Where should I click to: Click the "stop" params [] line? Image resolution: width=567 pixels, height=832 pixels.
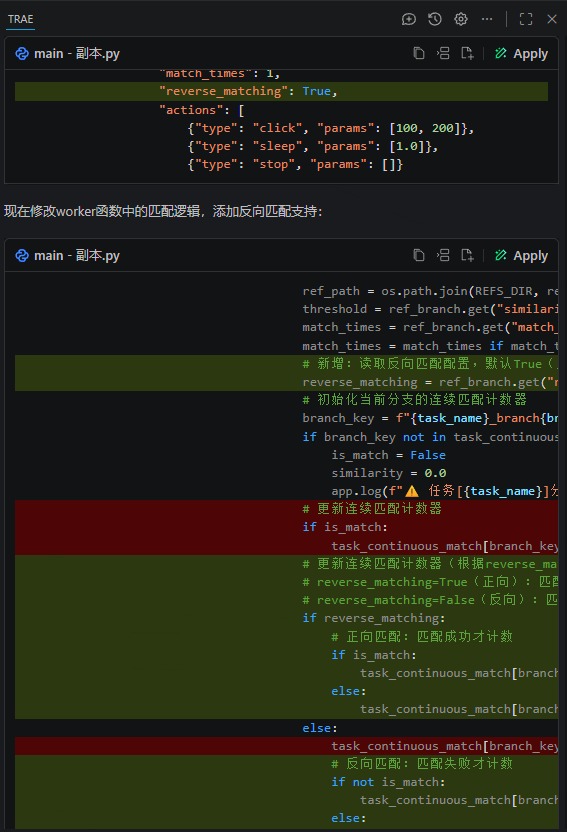tap(295, 164)
